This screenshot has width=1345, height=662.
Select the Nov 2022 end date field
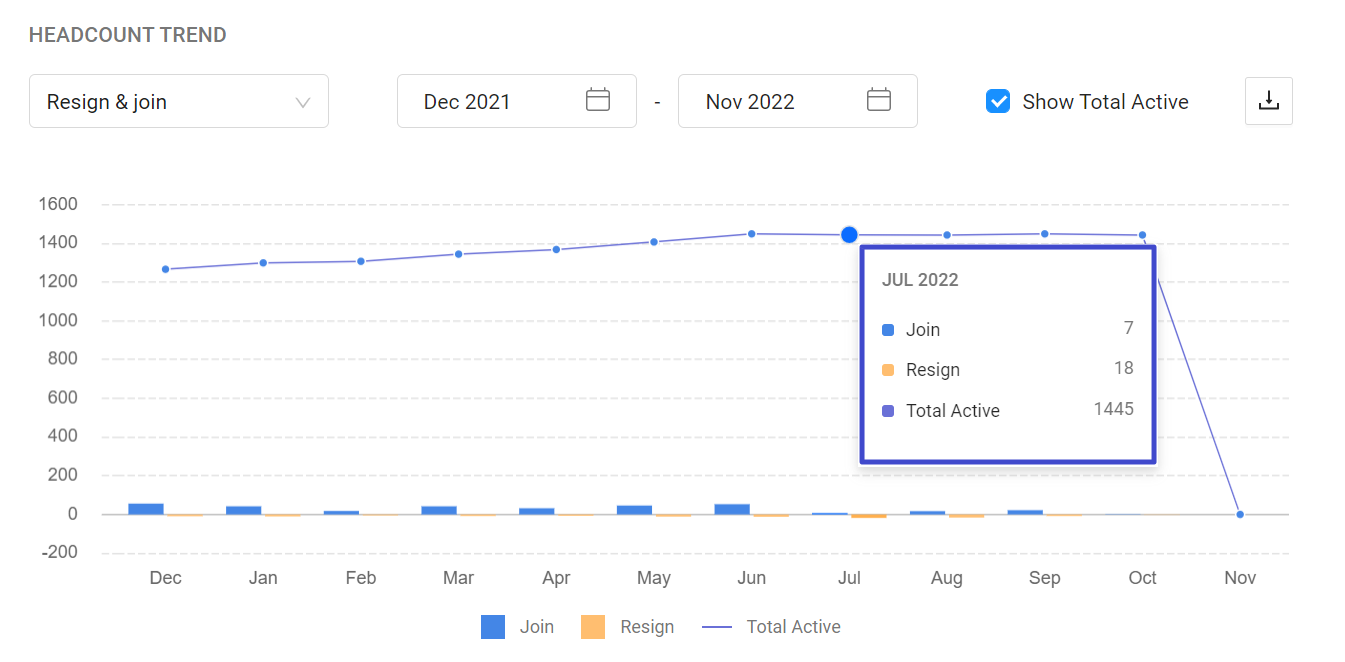[x=750, y=101]
